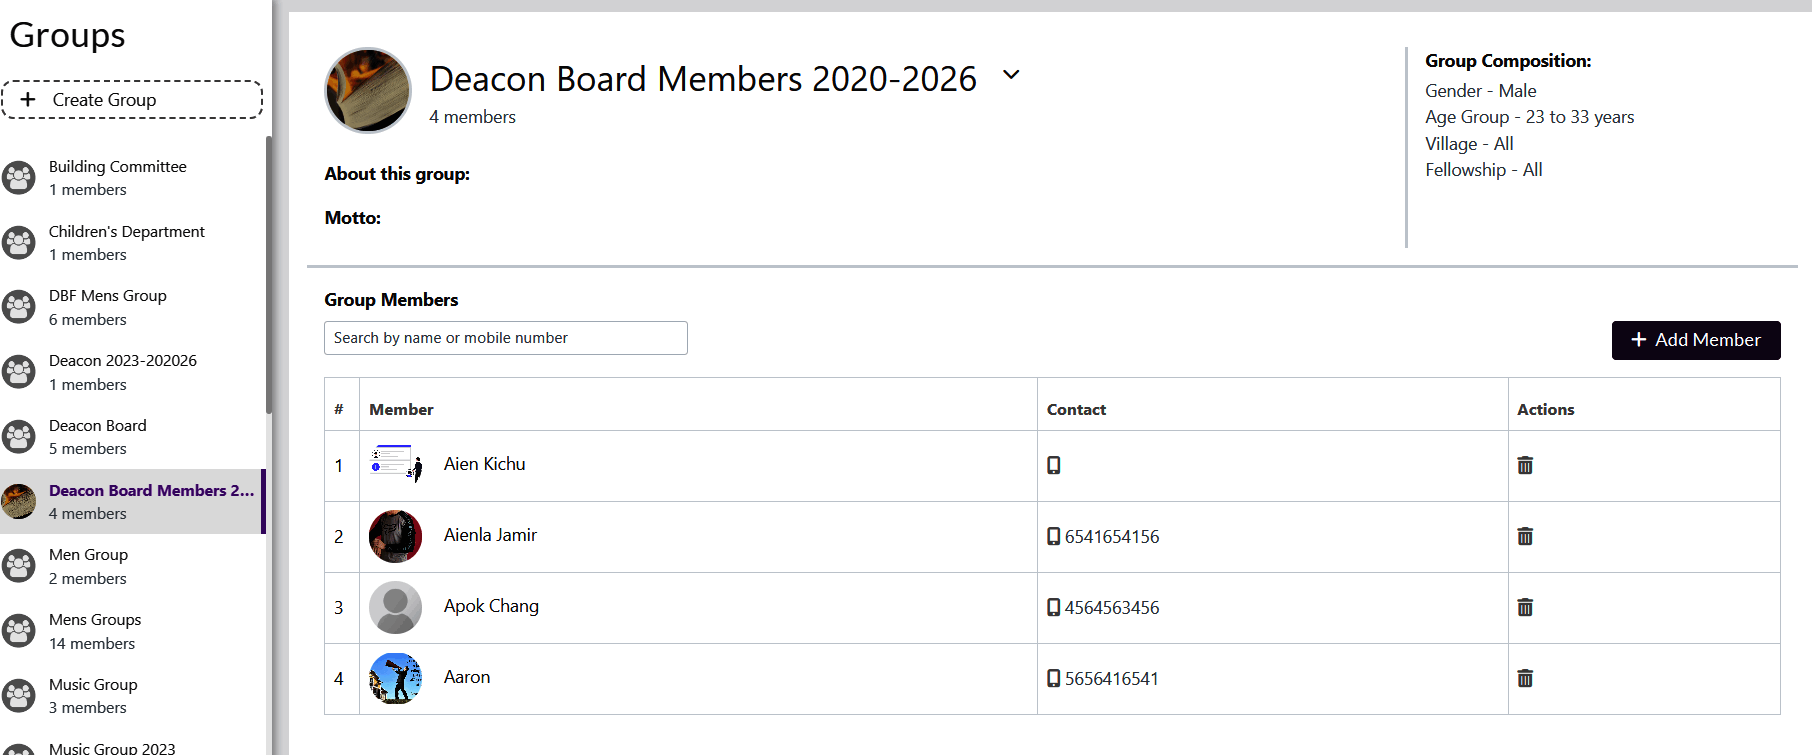The height and width of the screenshot is (755, 1812).
Task: Delete Aien Kichu using trash icon
Action: (x=1525, y=465)
